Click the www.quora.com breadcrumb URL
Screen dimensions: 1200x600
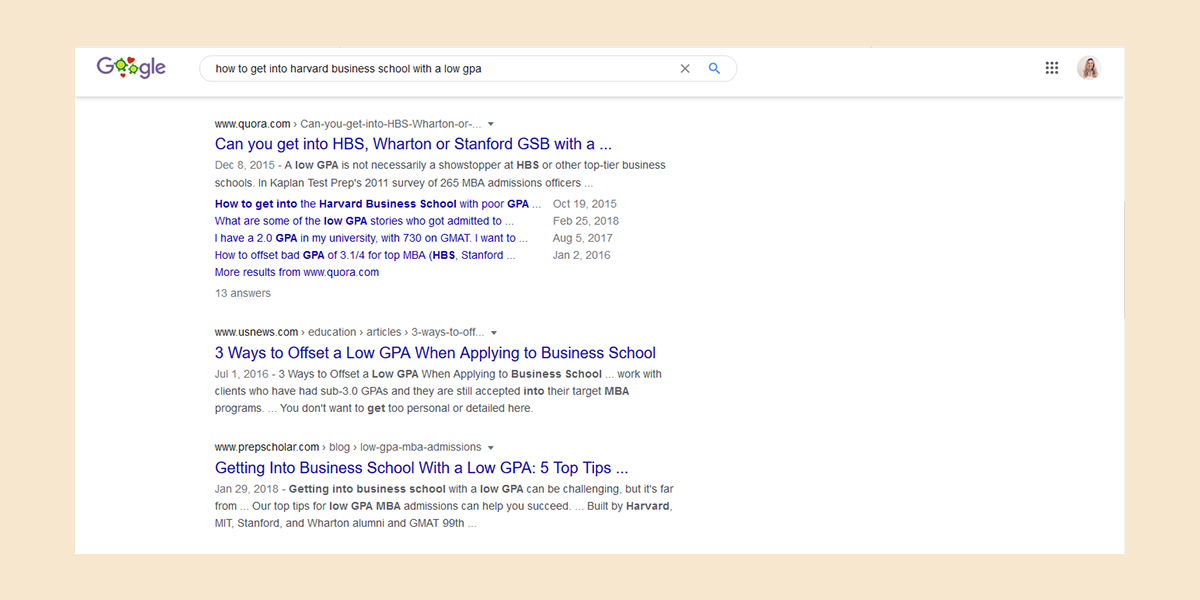pyautogui.click(x=348, y=124)
